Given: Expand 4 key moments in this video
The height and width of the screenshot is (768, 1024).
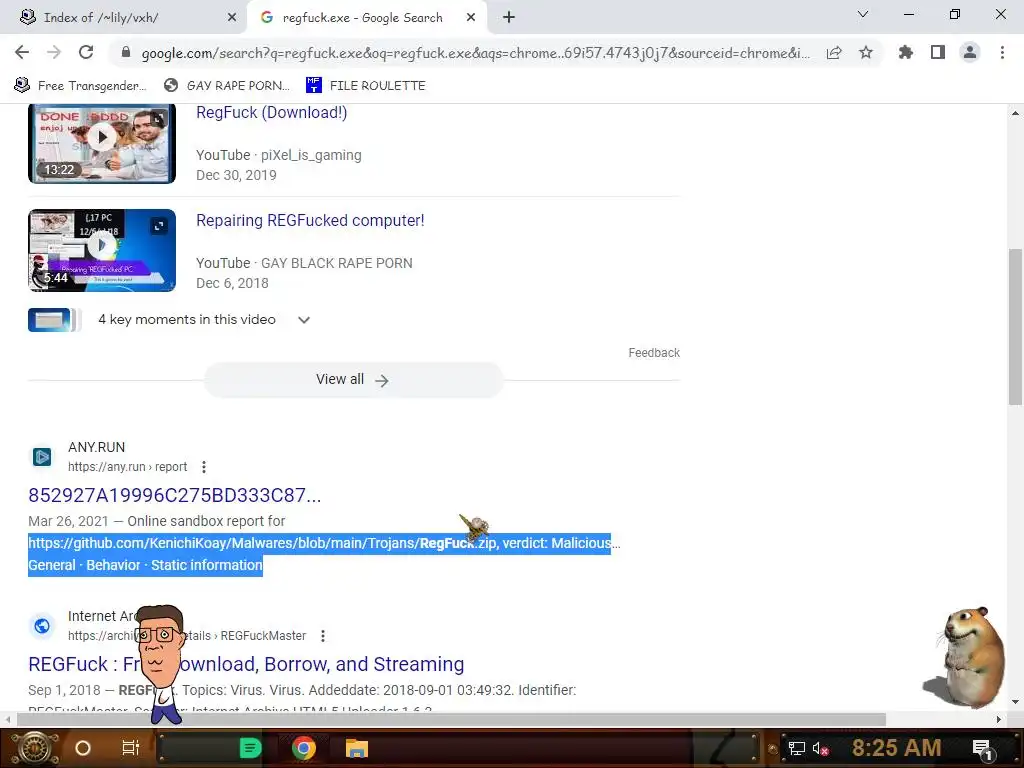Looking at the screenshot, I should click(x=304, y=320).
